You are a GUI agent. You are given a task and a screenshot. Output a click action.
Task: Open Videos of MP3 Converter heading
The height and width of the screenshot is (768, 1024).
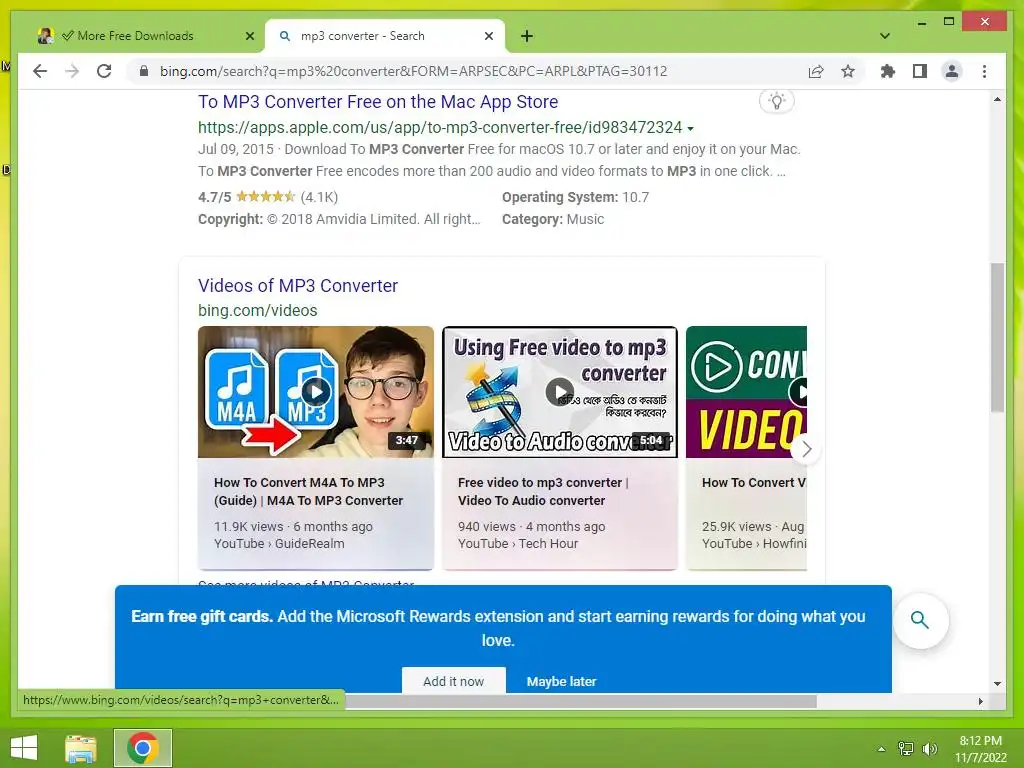pos(298,285)
